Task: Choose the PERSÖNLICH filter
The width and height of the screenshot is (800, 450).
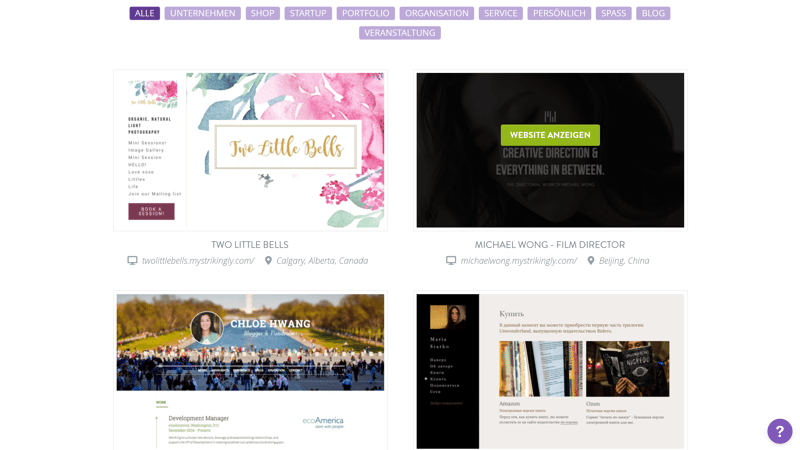Action: pos(559,13)
